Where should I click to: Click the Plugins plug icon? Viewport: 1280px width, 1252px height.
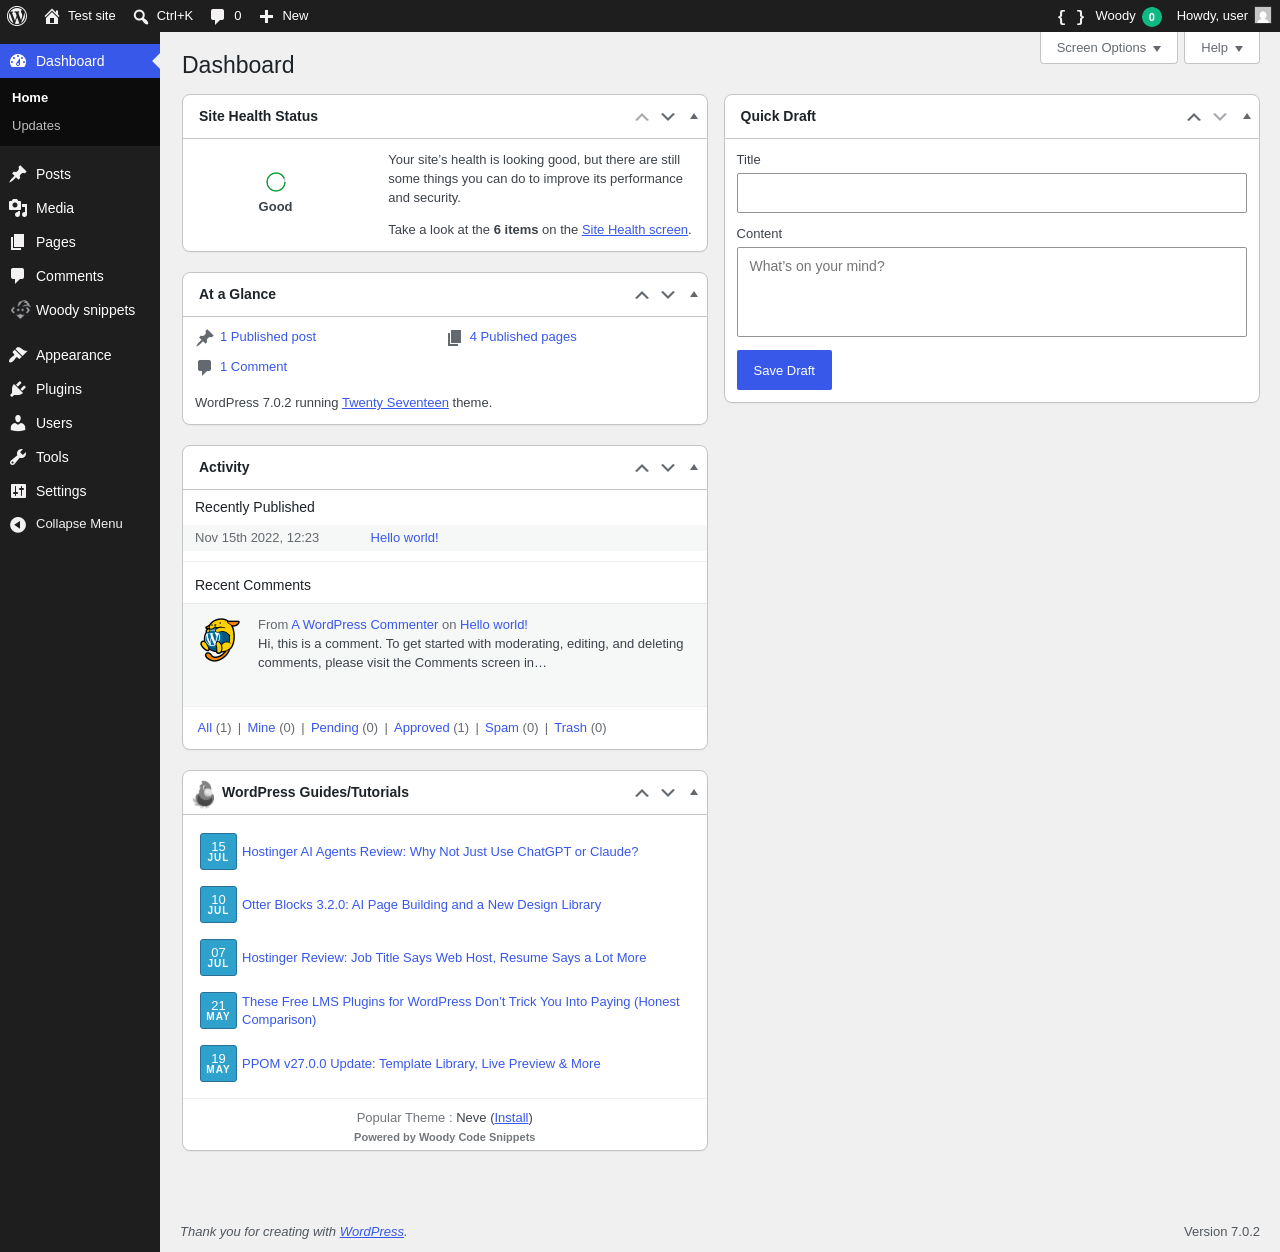[x=18, y=389]
